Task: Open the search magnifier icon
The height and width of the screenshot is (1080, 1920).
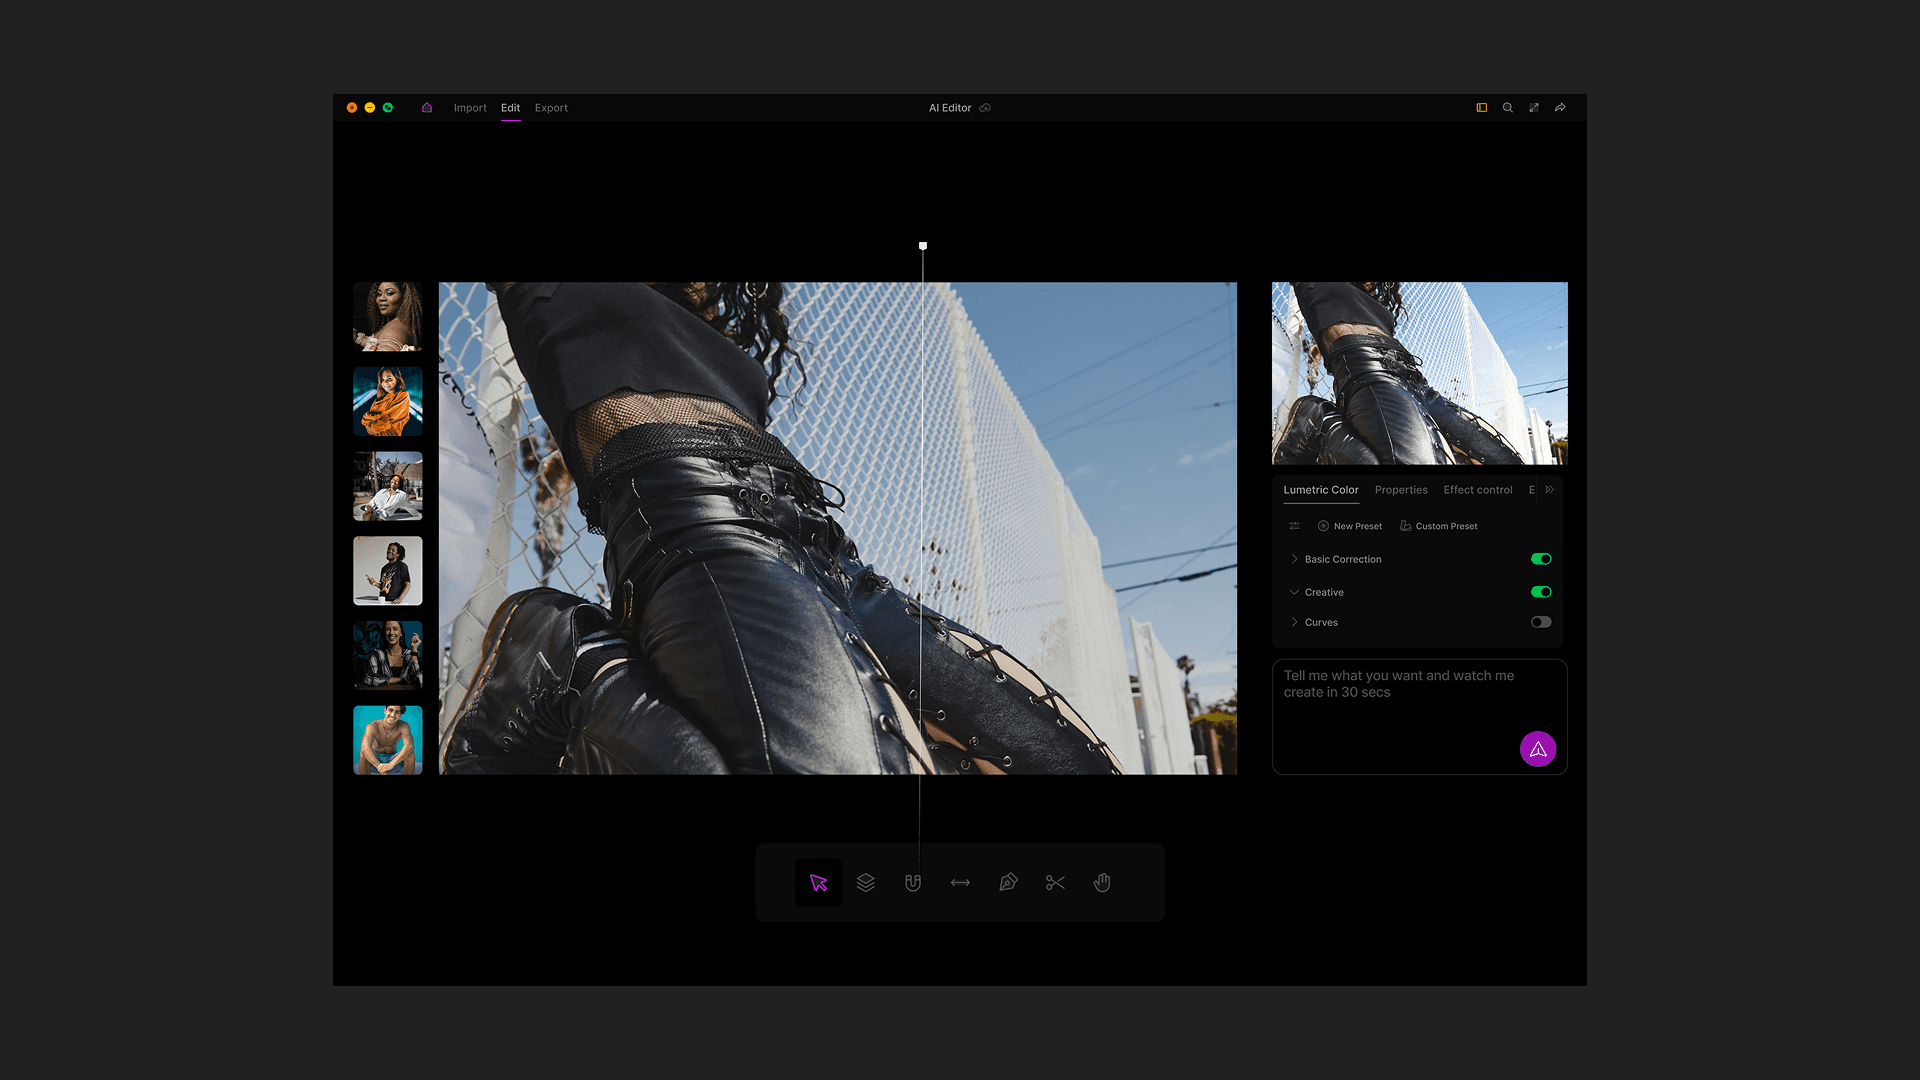Action: (1508, 108)
